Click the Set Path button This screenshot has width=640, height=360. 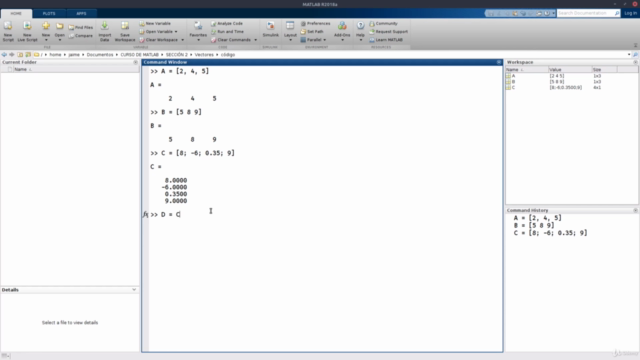(312, 31)
